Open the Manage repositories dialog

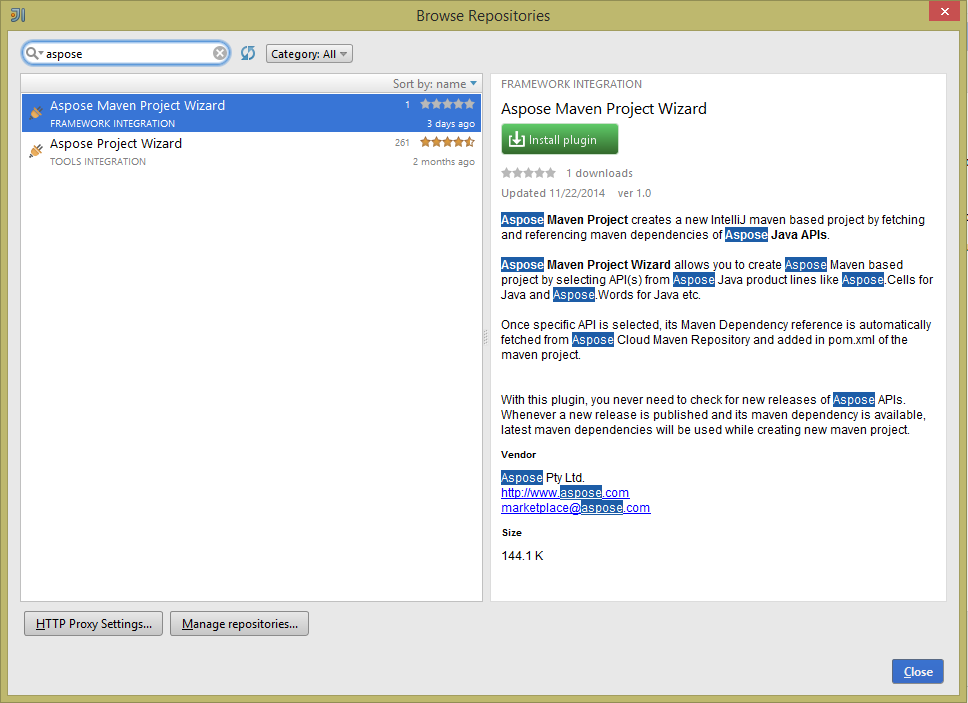239,623
